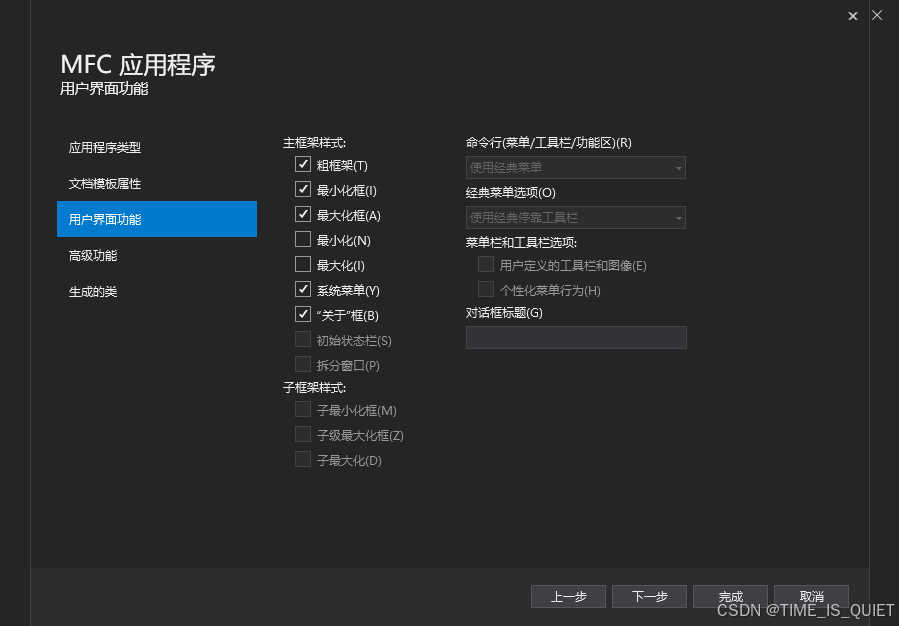Click the 子级最大化框(Z) checkbox
Screen dimensions: 899x626
point(303,435)
